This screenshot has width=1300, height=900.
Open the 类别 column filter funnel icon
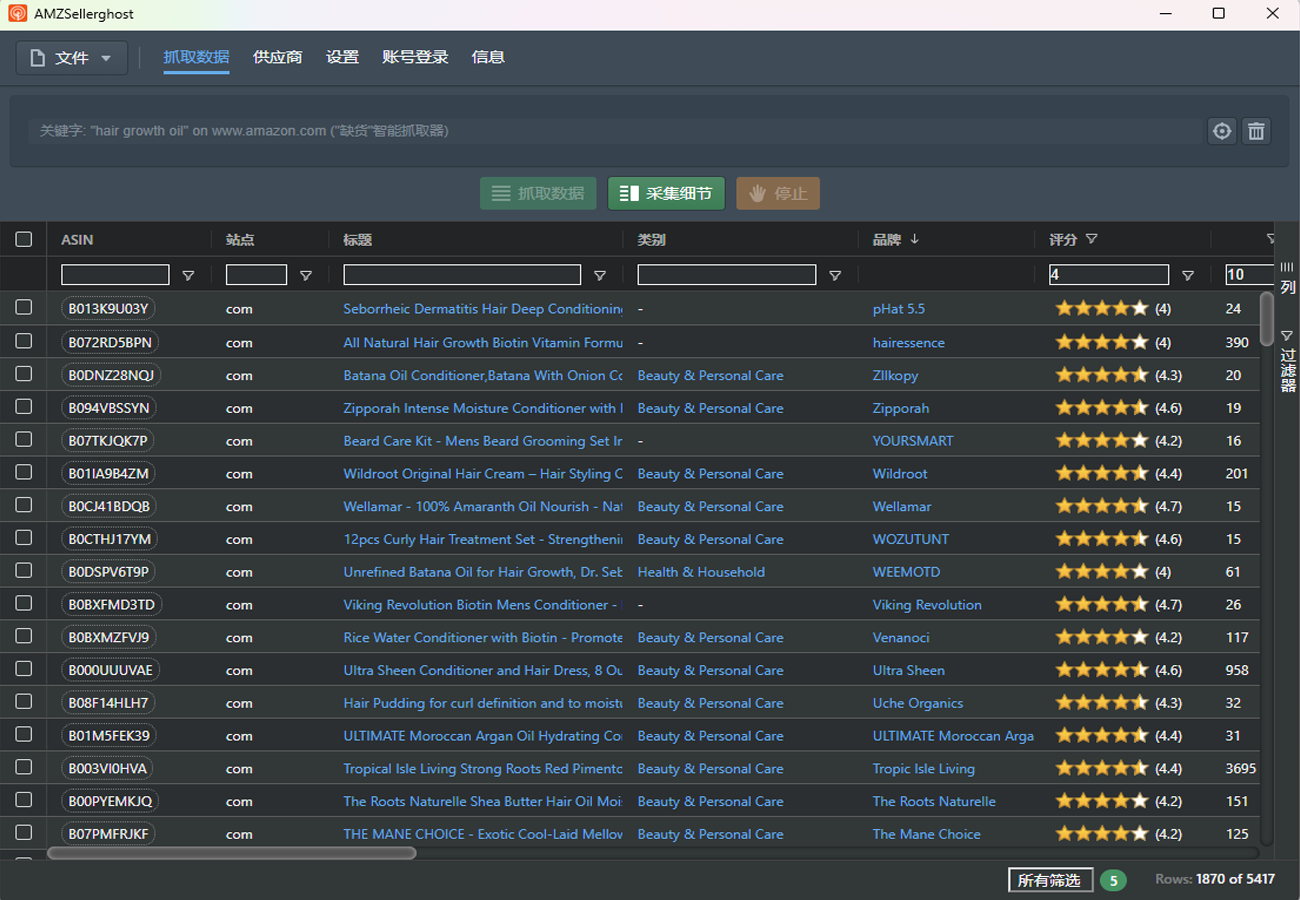pos(835,276)
